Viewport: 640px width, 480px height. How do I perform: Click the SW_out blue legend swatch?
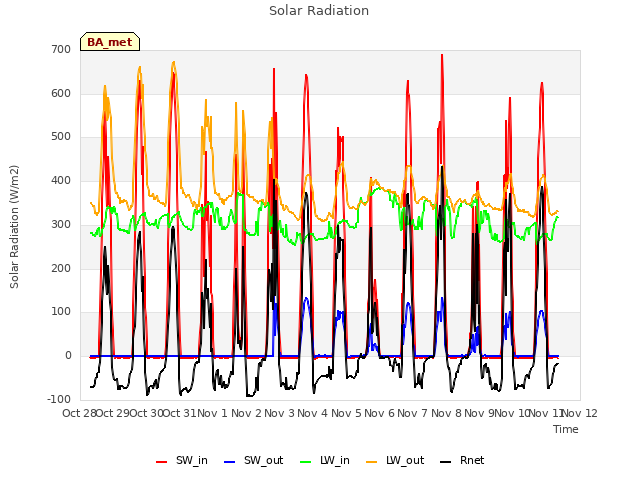tap(230, 462)
